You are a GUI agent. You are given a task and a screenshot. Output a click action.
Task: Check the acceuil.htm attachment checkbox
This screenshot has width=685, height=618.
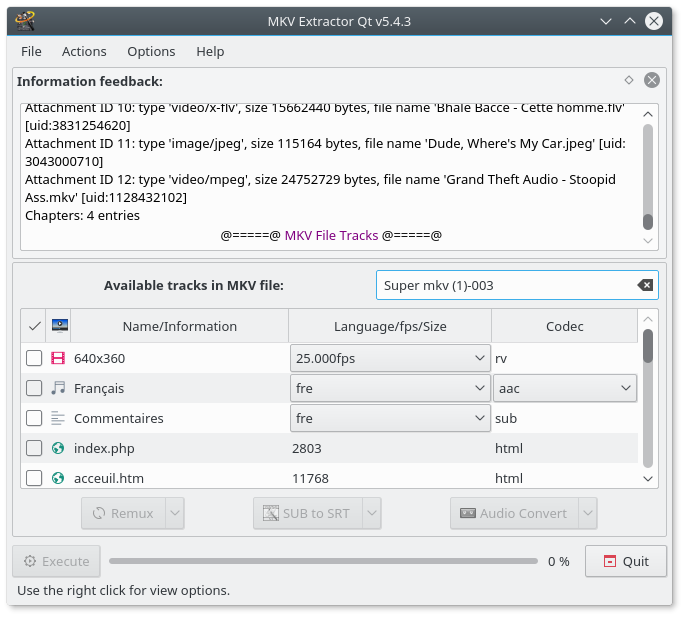34,478
